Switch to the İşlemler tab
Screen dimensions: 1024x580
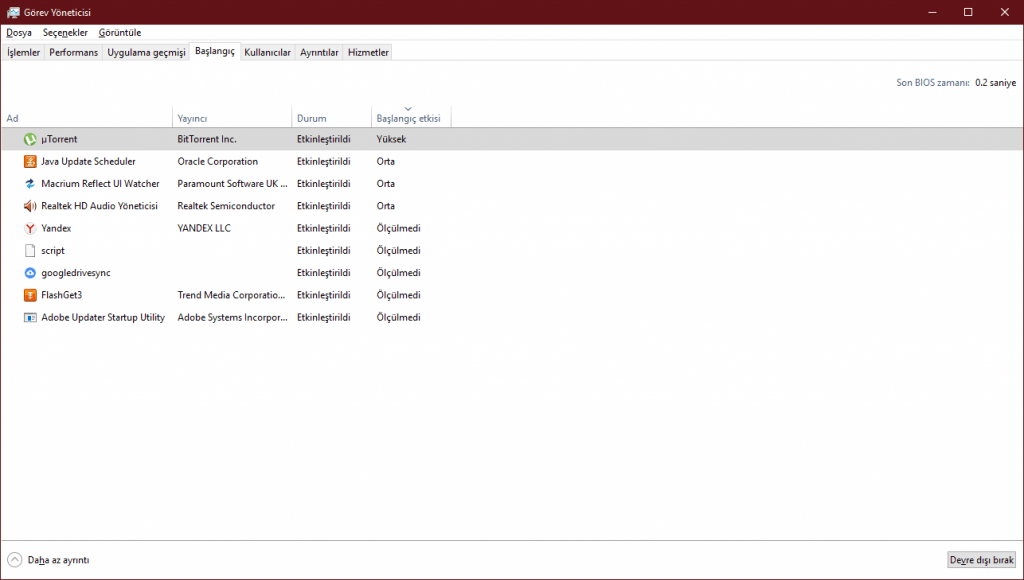point(24,52)
